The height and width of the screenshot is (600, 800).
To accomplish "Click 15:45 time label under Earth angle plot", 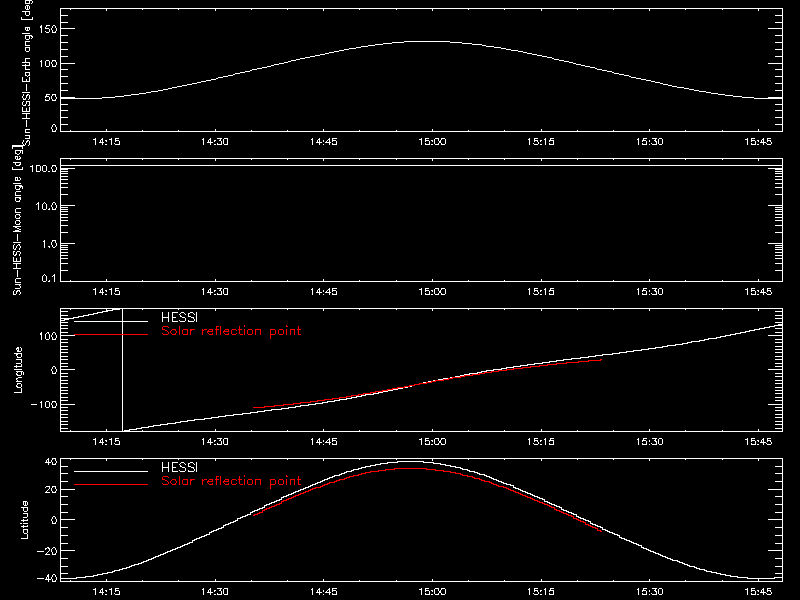I will tap(758, 142).
